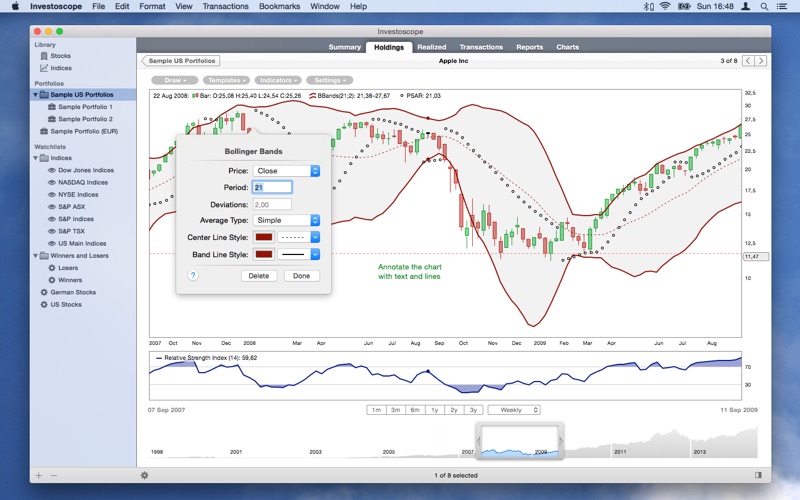
Task: Switch to the Charts tab
Action: pyautogui.click(x=567, y=47)
